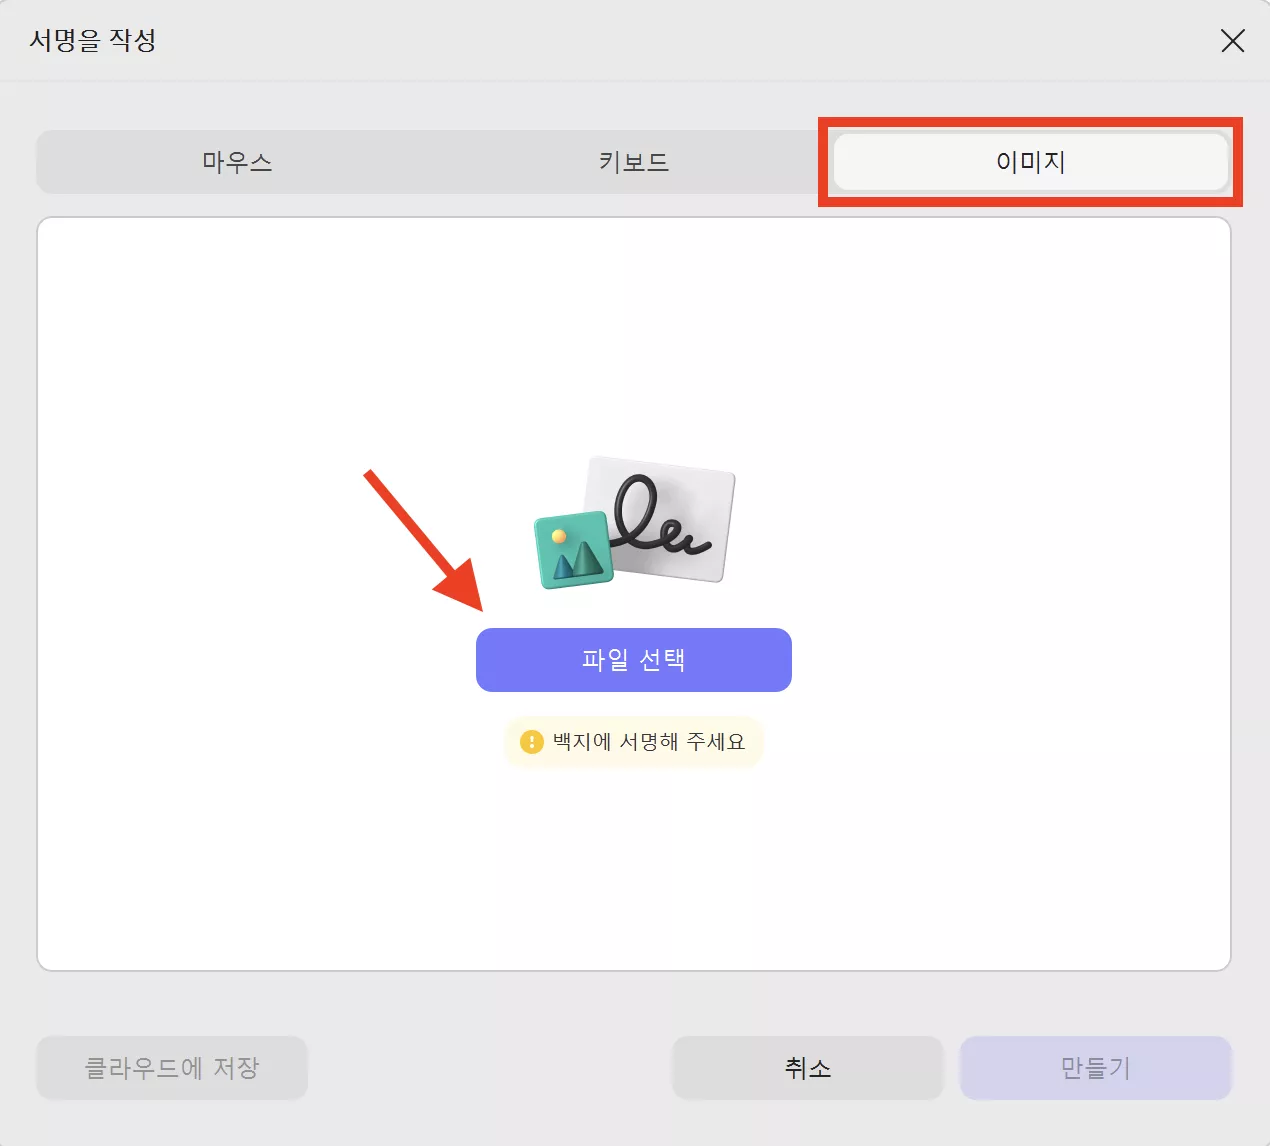Click the green picture icon in the illustration
Image resolution: width=1270 pixels, height=1146 pixels.
point(573,547)
